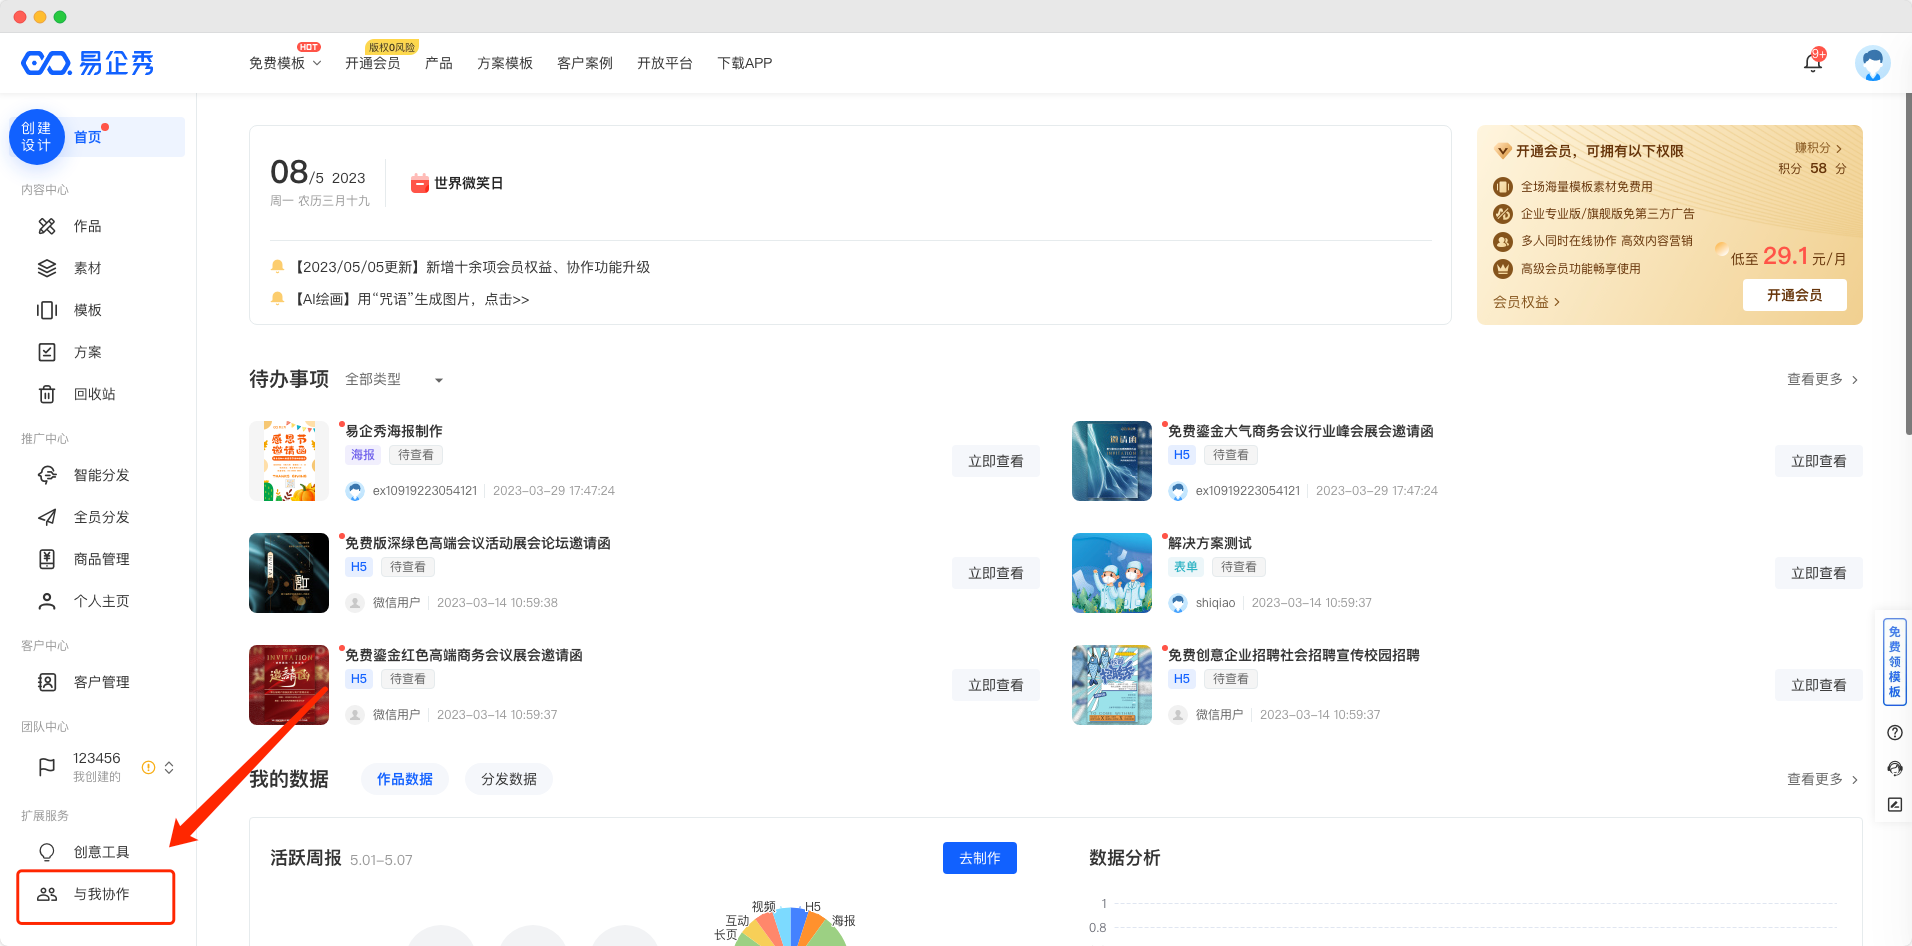The image size is (1912, 946).
Task: Click the 易企秀 logo
Action: [88, 63]
